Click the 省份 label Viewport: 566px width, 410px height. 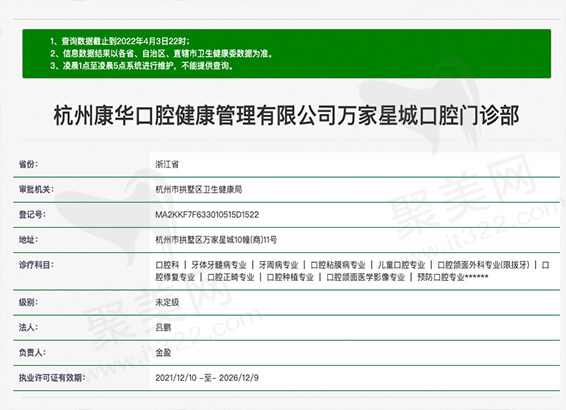click(x=28, y=164)
